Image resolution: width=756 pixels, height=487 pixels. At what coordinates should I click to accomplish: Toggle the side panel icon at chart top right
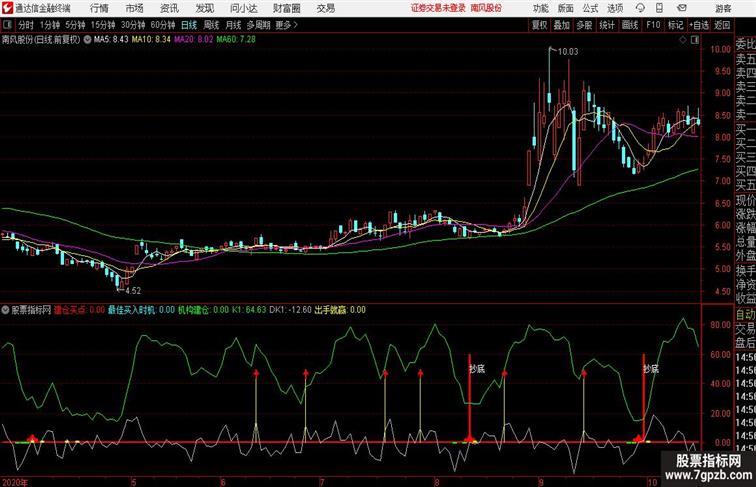pyautogui.click(x=695, y=40)
